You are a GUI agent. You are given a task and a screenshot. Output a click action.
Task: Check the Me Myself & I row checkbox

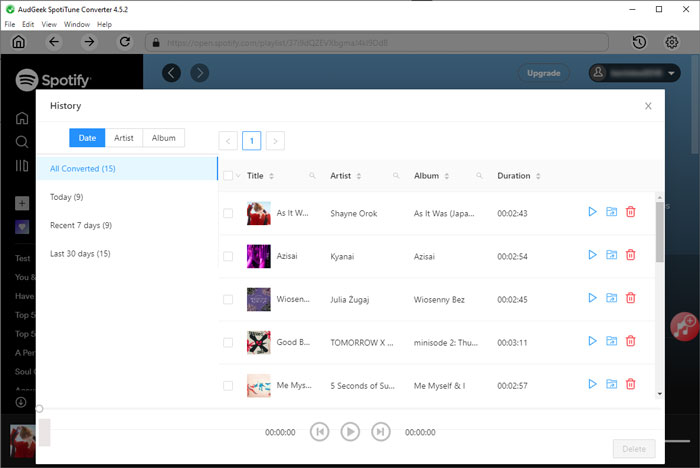pos(228,385)
